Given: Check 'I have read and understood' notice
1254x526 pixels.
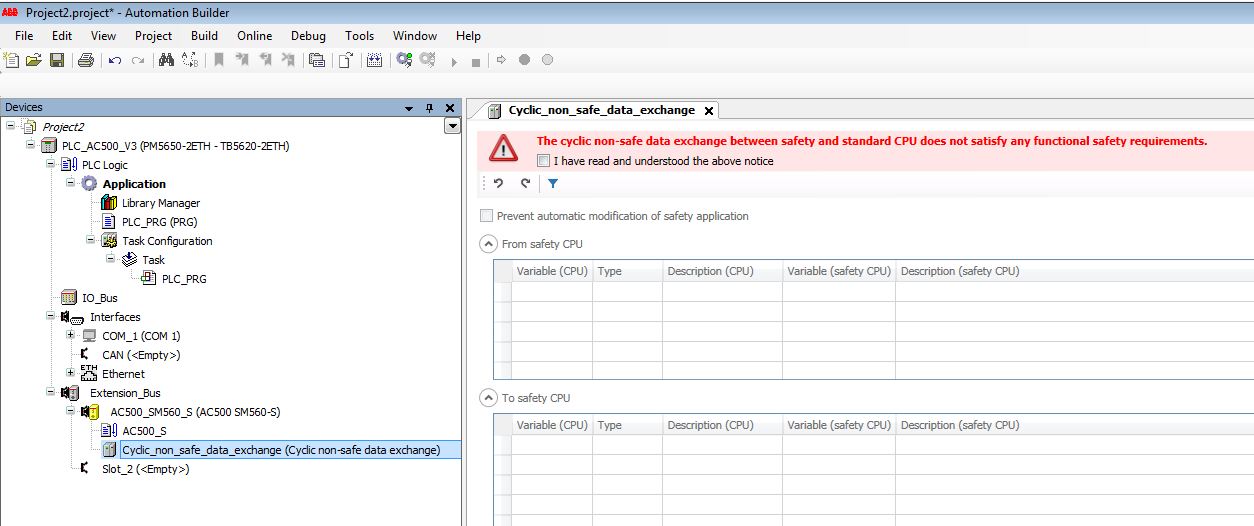Looking at the screenshot, I should (x=543, y=161).
